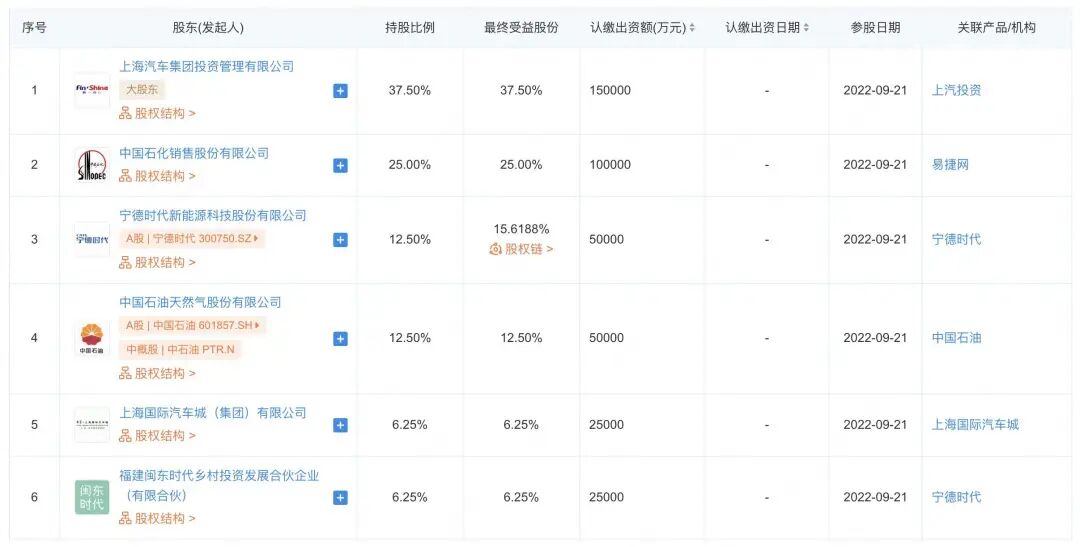Open related product 上汽投资

[957, 90]
